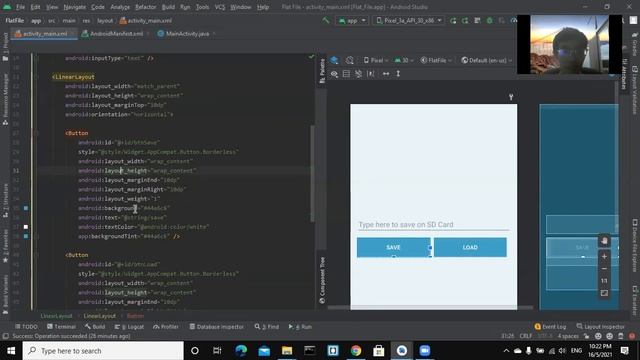Viewport: 640px width, 360px height.
Task: Open the Refactor menu
Action: point(146,7)
